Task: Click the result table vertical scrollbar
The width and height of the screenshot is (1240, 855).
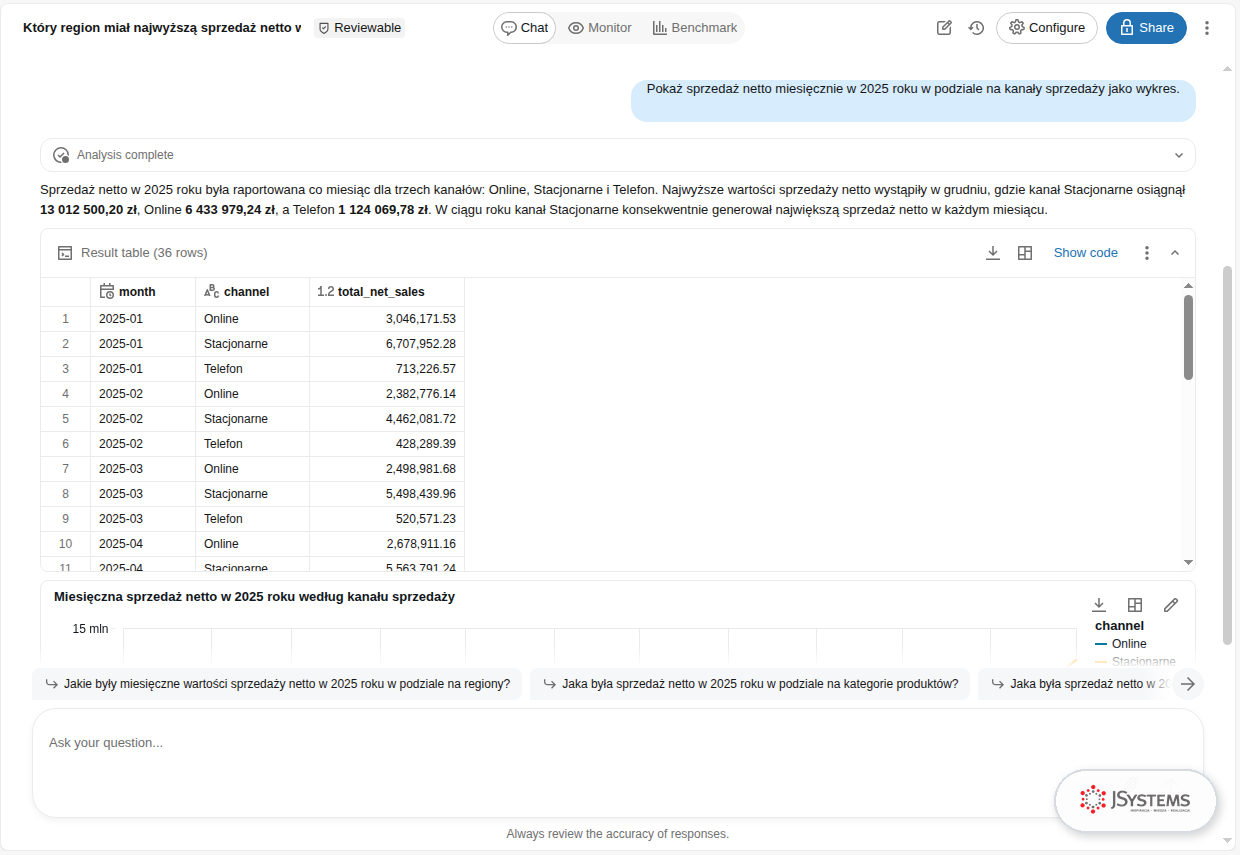Action: tap(1189, 338)
